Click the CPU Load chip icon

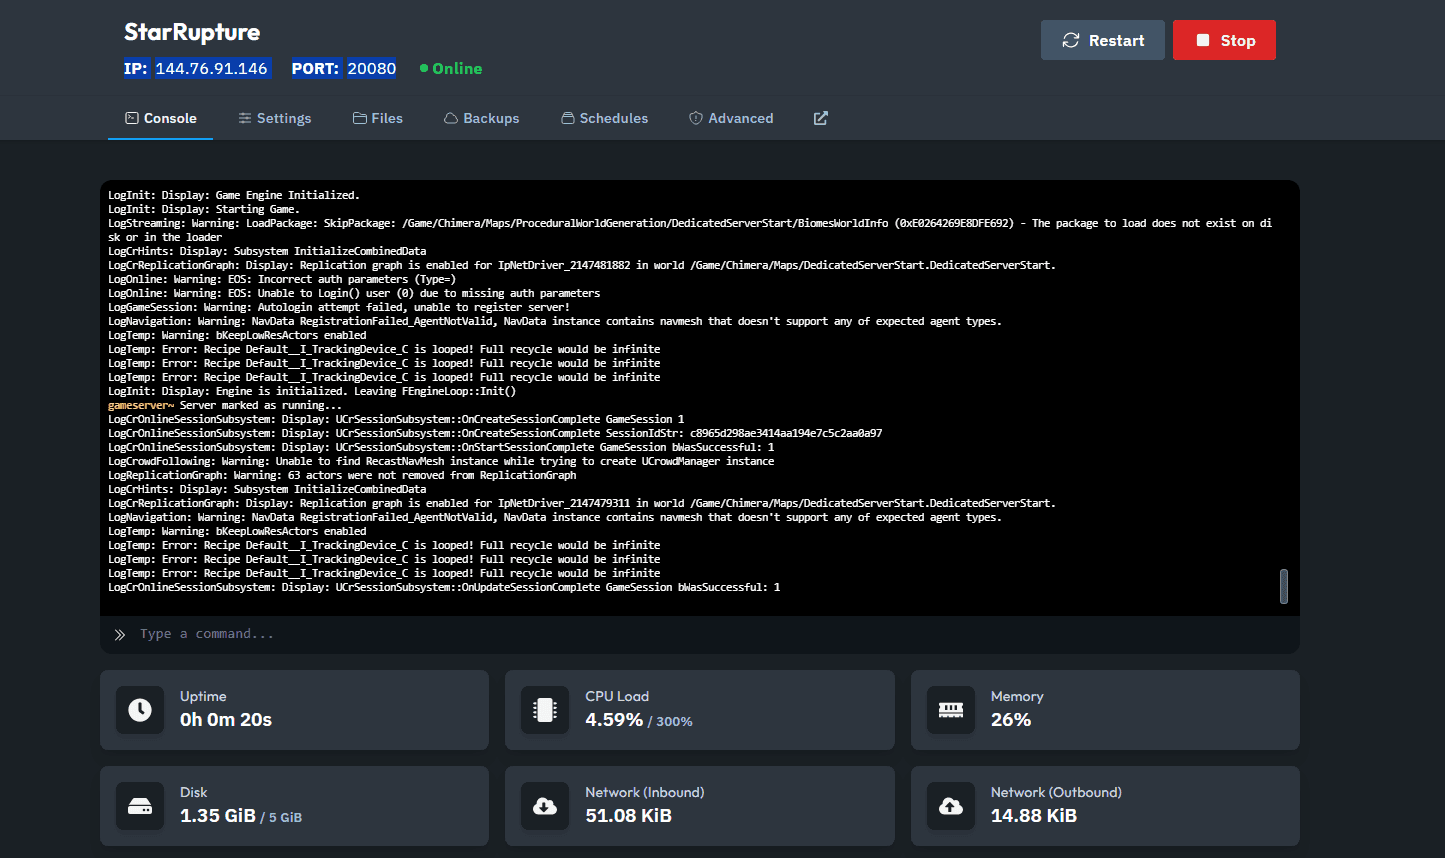coord(545,710)
